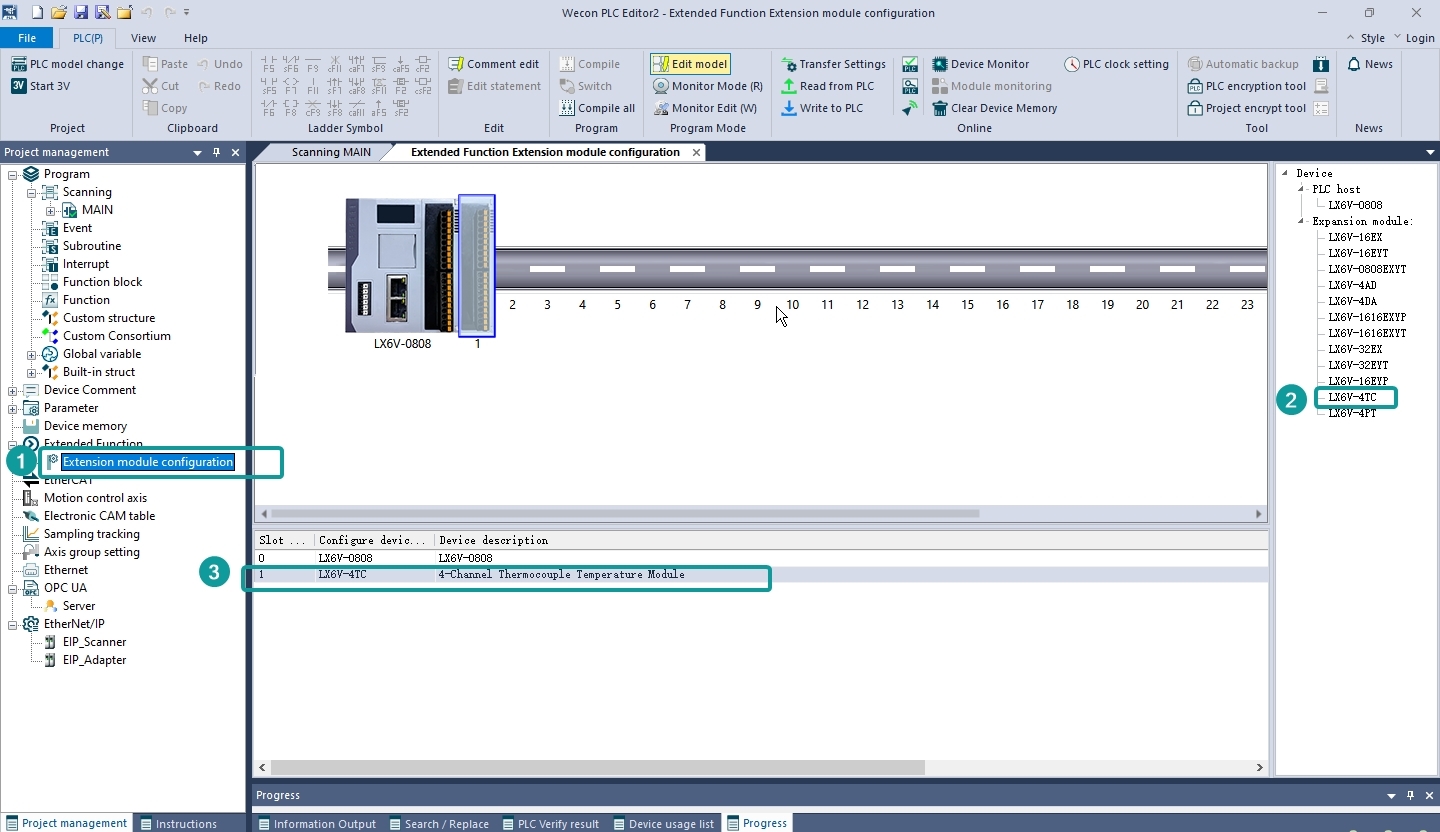
Task: Switch to Monitor Edit (W) mode
Action: pyautogui.click(x=705, y=108)
